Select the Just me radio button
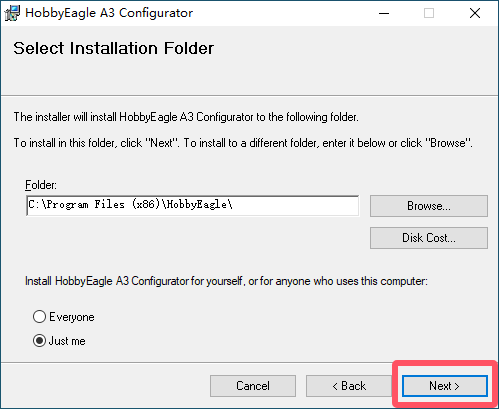This screenshot has width=499, height=409. pyautogui.click(x=39, y=341)
